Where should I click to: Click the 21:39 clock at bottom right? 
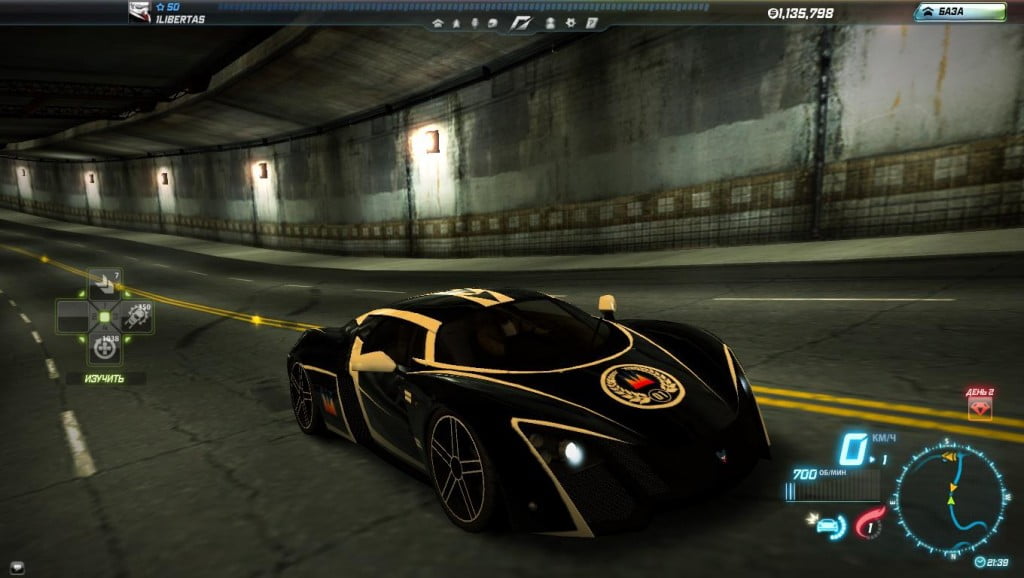(991, 562)
